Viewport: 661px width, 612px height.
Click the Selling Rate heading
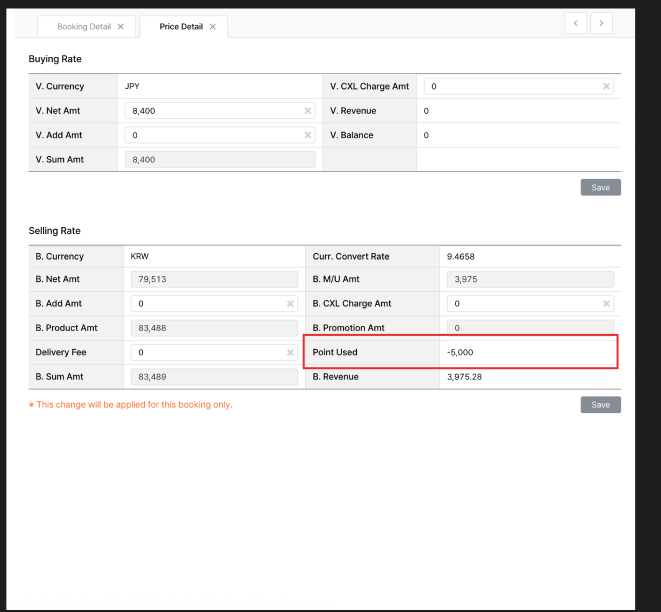pyautogui.click(x=54, y=231)
